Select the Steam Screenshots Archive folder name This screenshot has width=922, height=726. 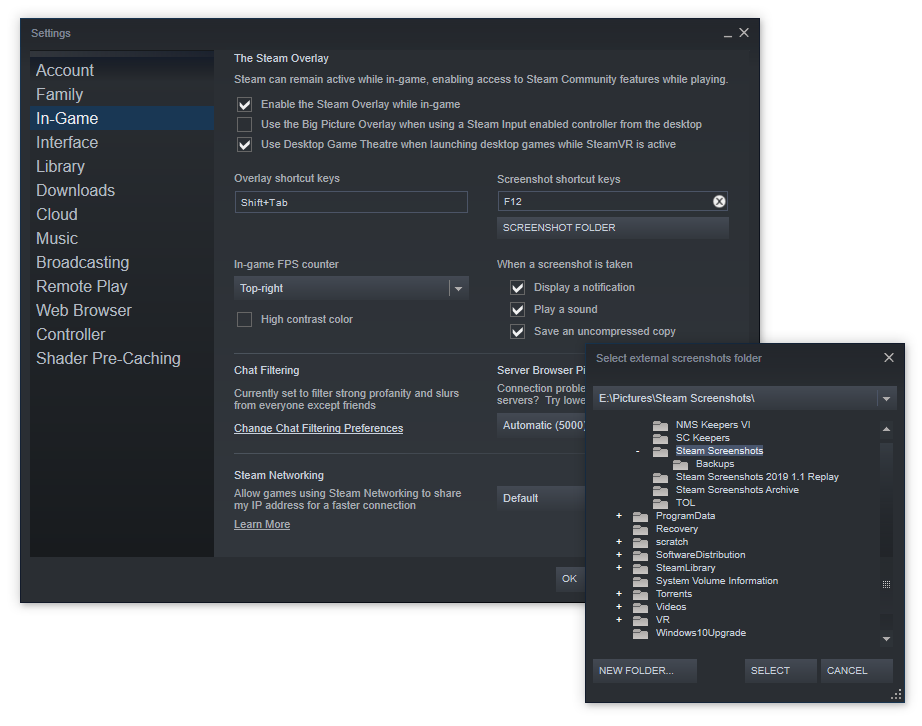737,490
